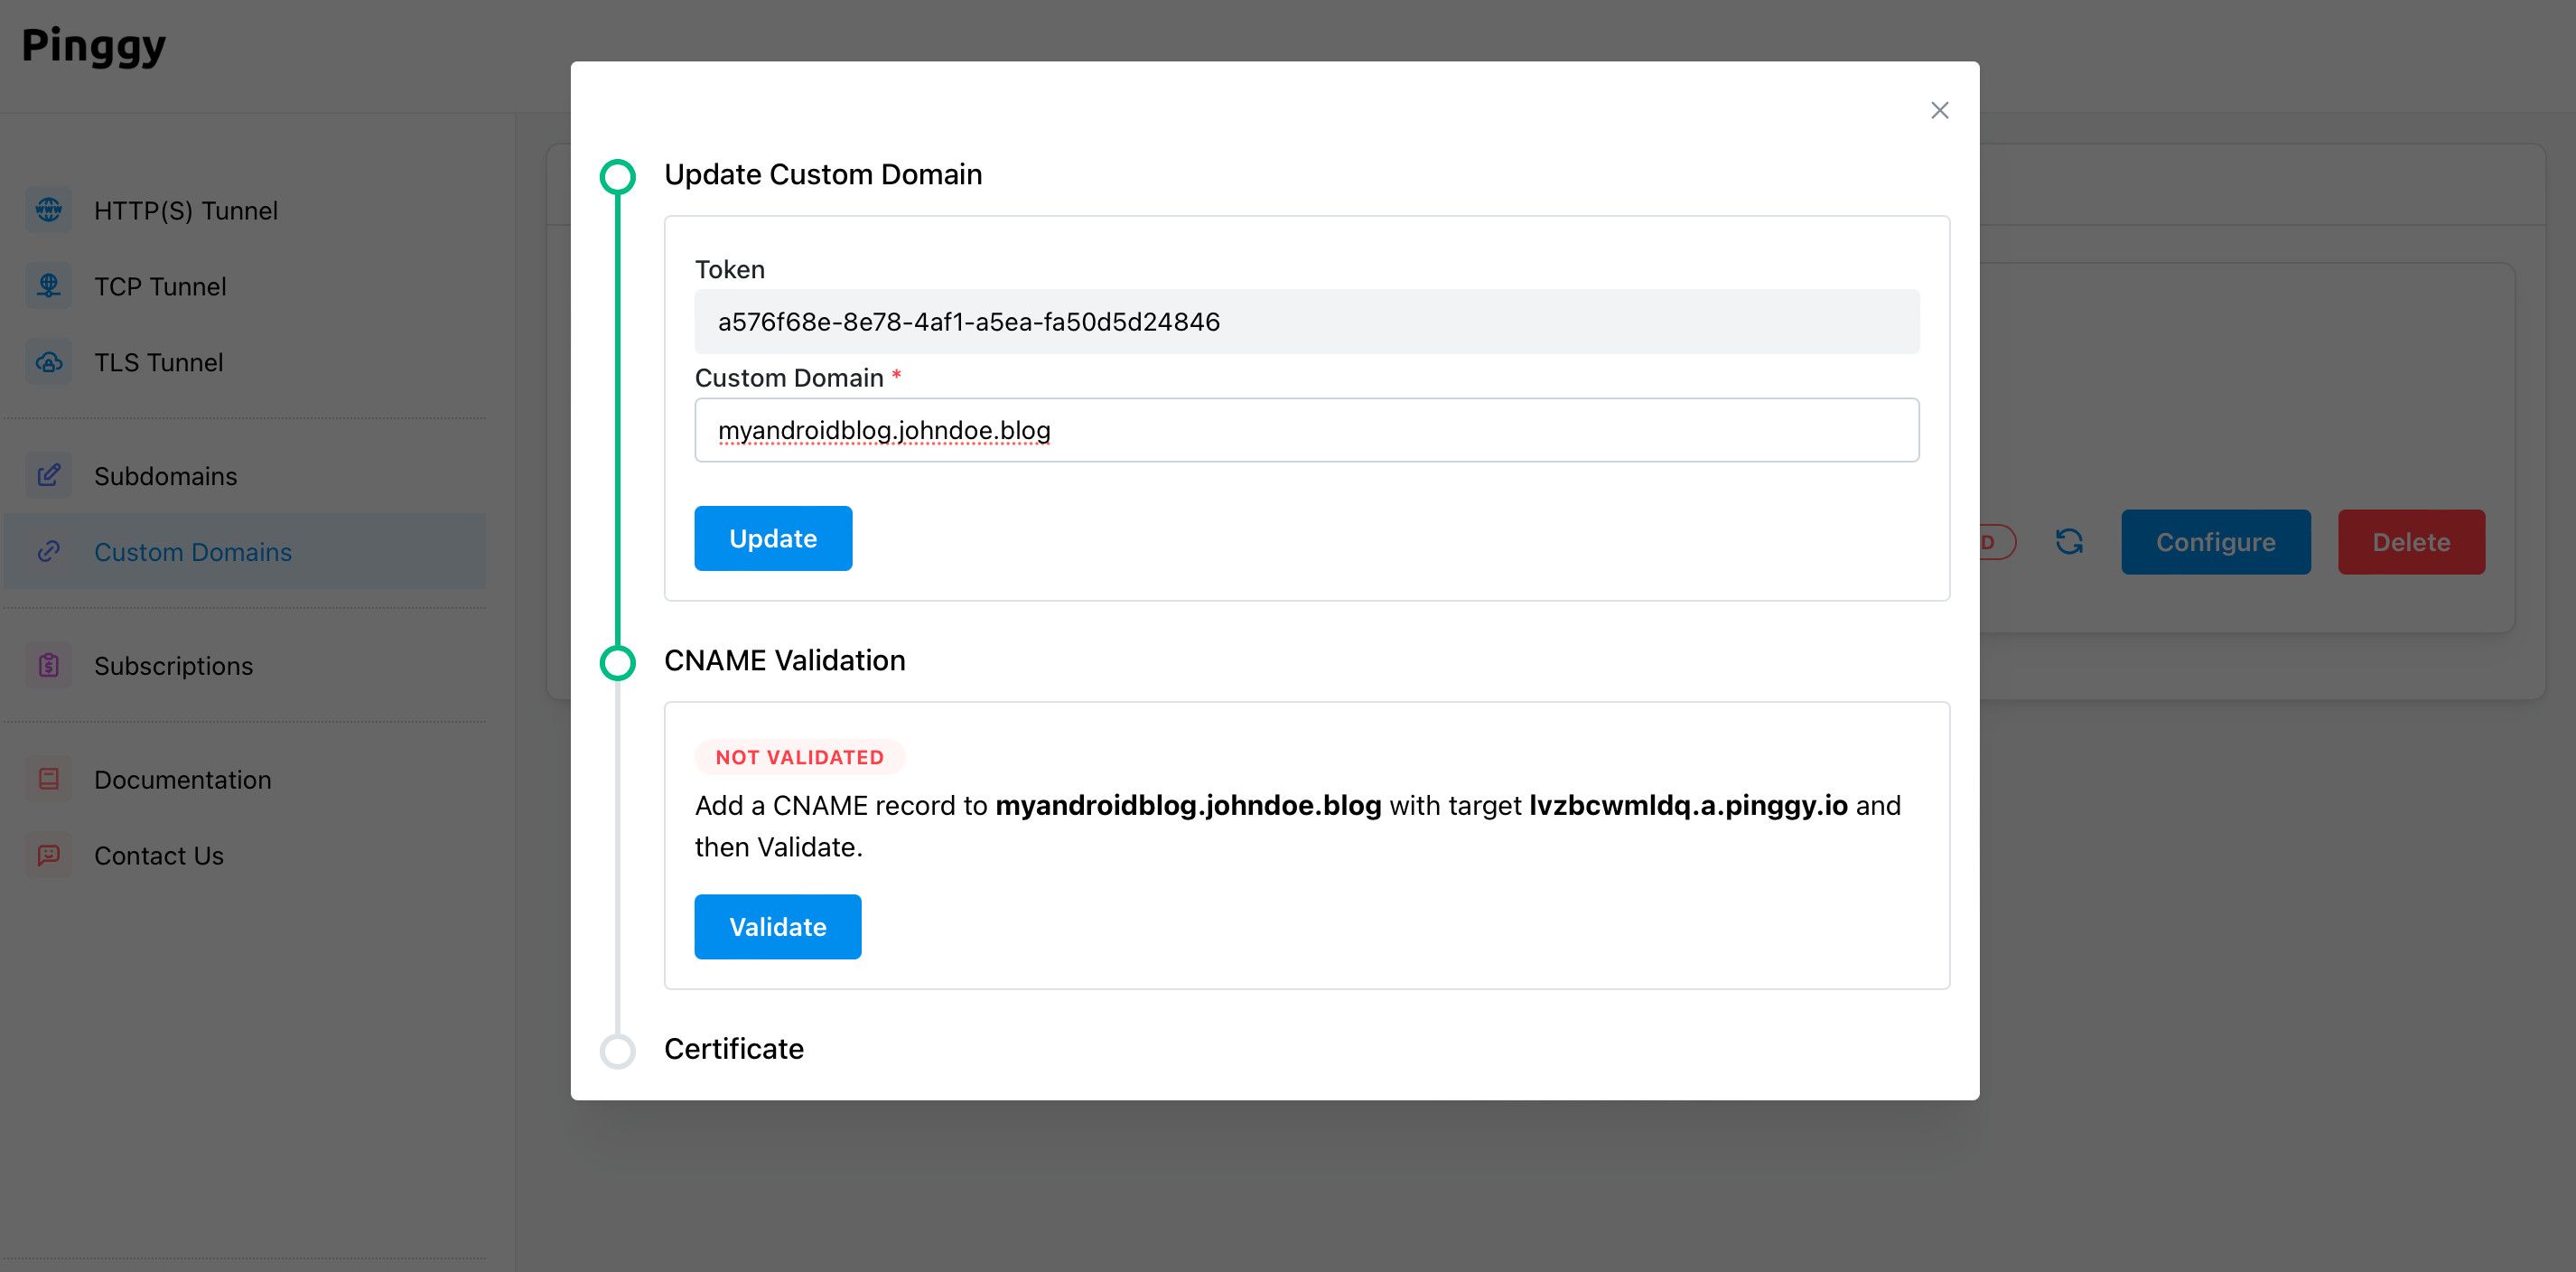Click the lvzbcwmldq.a.pinggy.io target text
The image size is (2576, 1272).
click(x=1688, y=805)
